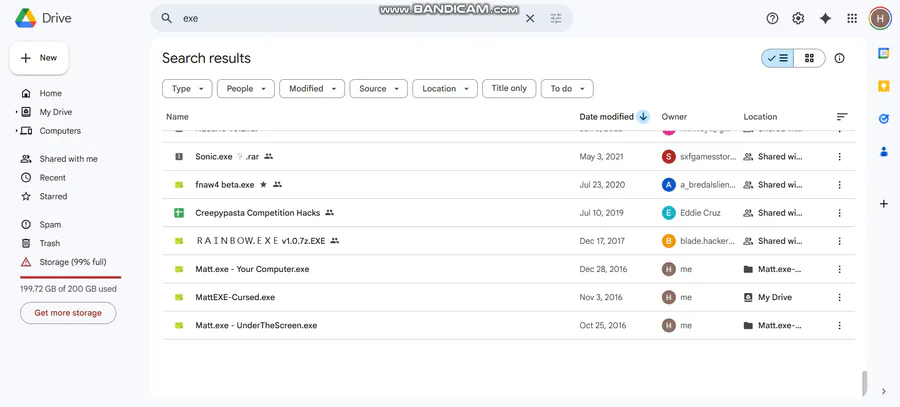Open Google Calendar side panel icon
This screenshot has height=407, width=900.
(x=884, y=53)
